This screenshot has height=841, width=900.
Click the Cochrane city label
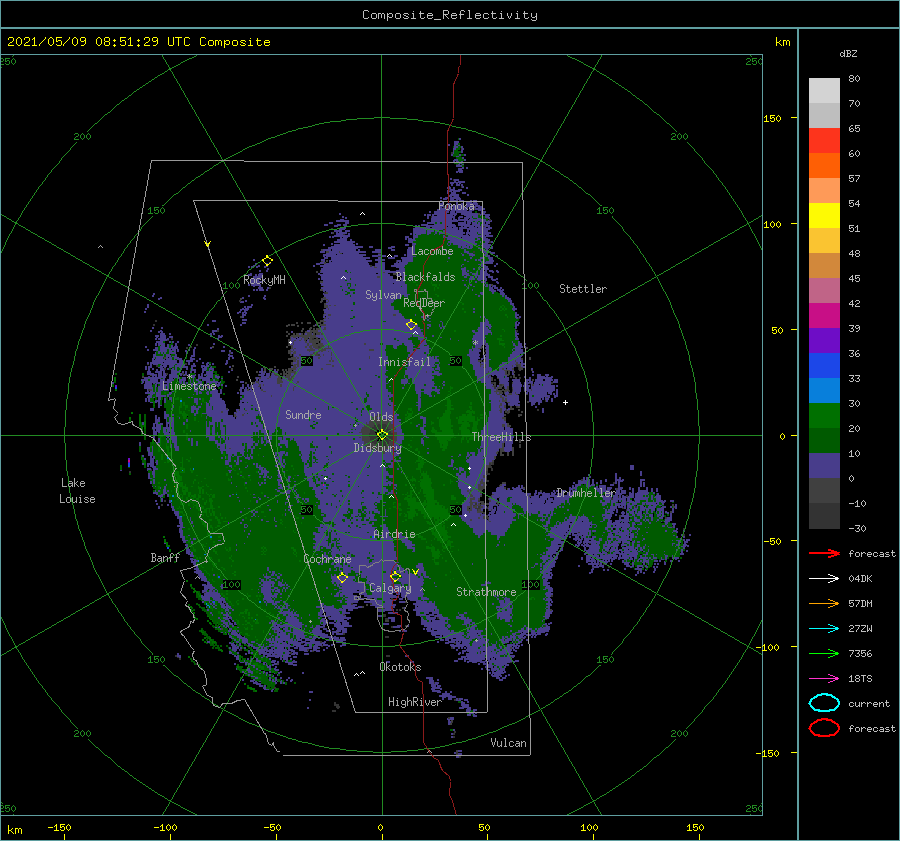pos(327,559)
